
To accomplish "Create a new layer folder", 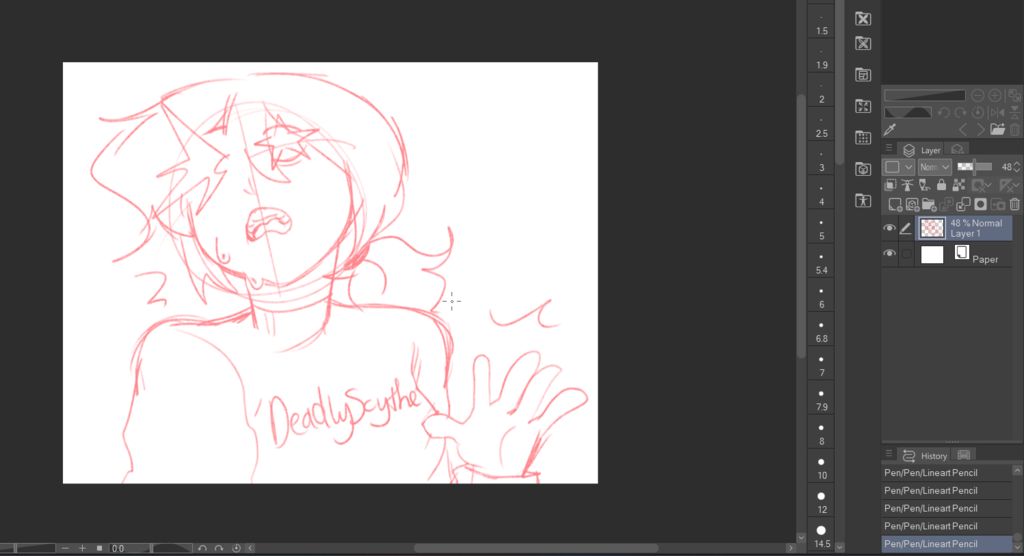I will (929, 204).
